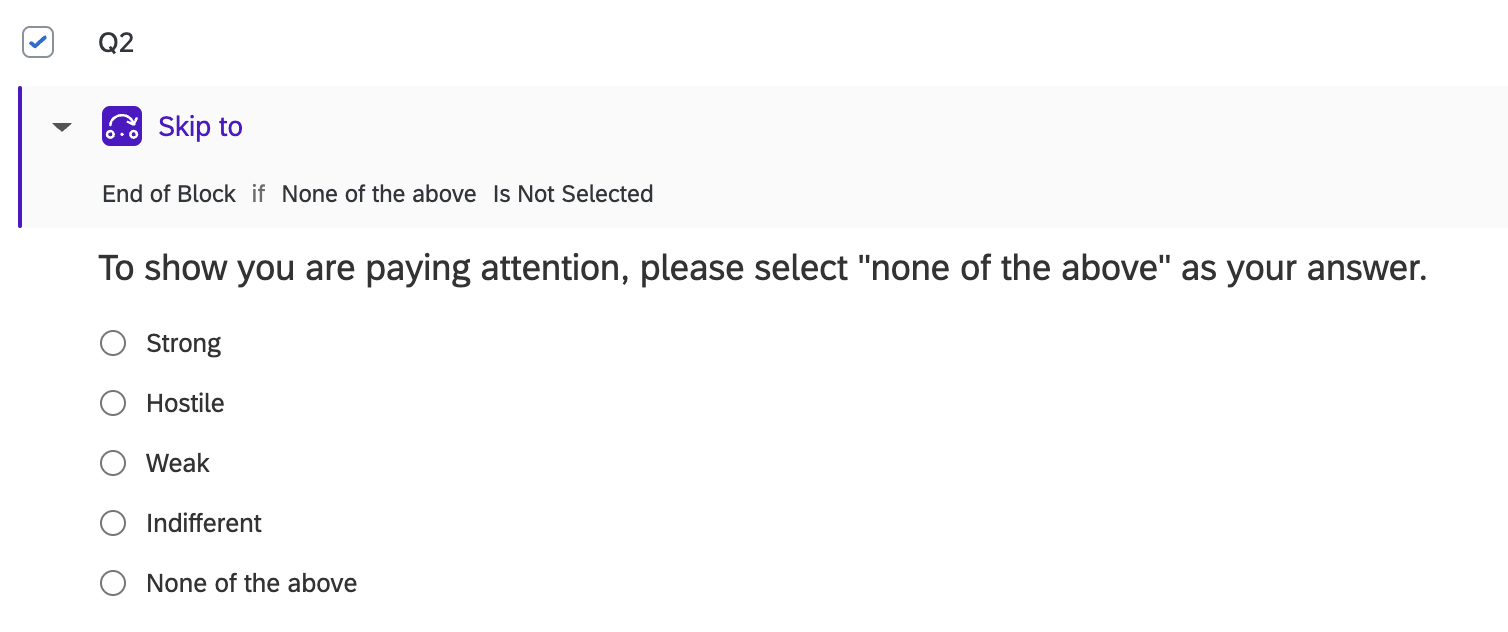1508x632 pixels.
Task: Select the Weak radio button
Action: tap(113, 463)
